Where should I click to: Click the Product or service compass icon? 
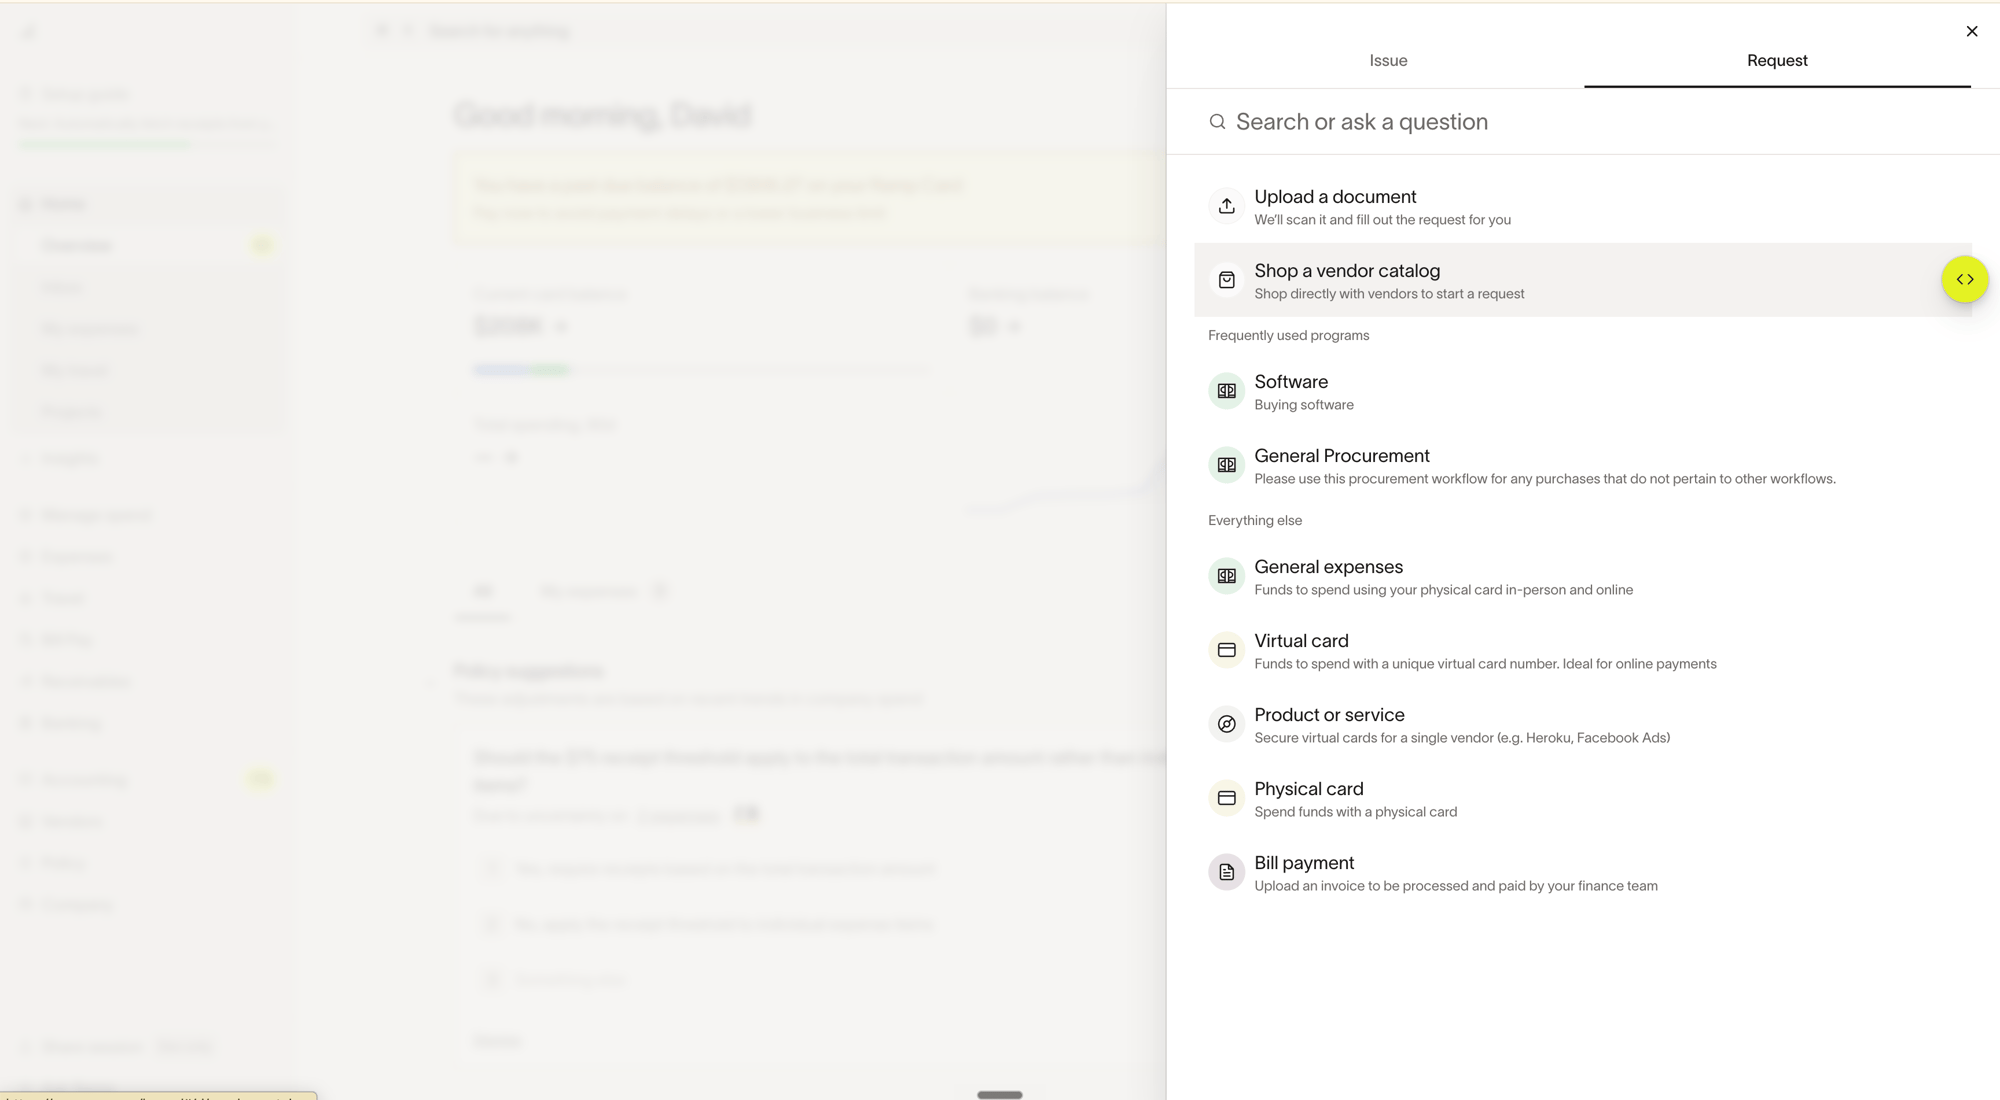(x=1227, y=724)
